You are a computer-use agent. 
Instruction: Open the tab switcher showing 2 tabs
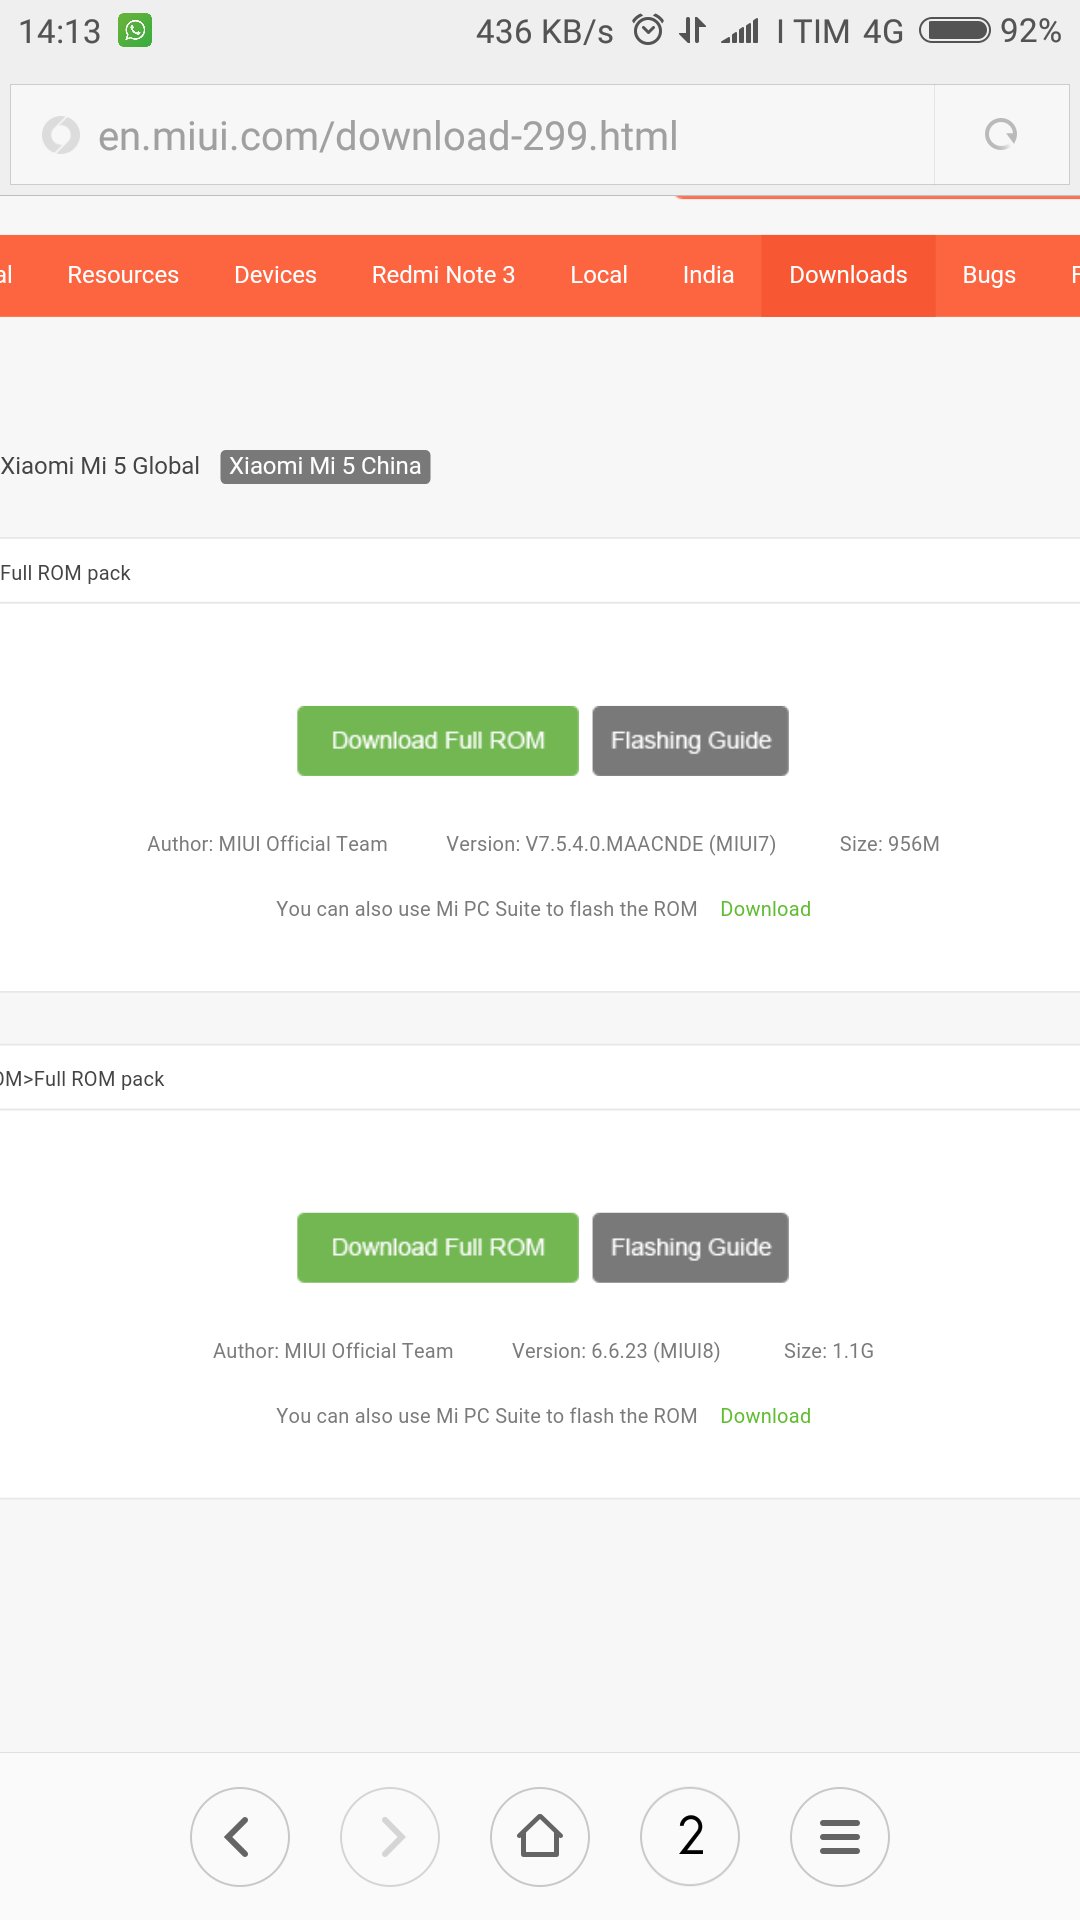tap(690, 1837)
